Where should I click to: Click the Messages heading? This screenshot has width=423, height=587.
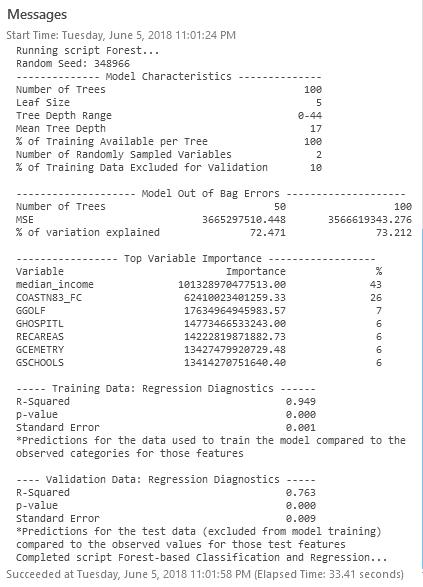pos(37,15)
